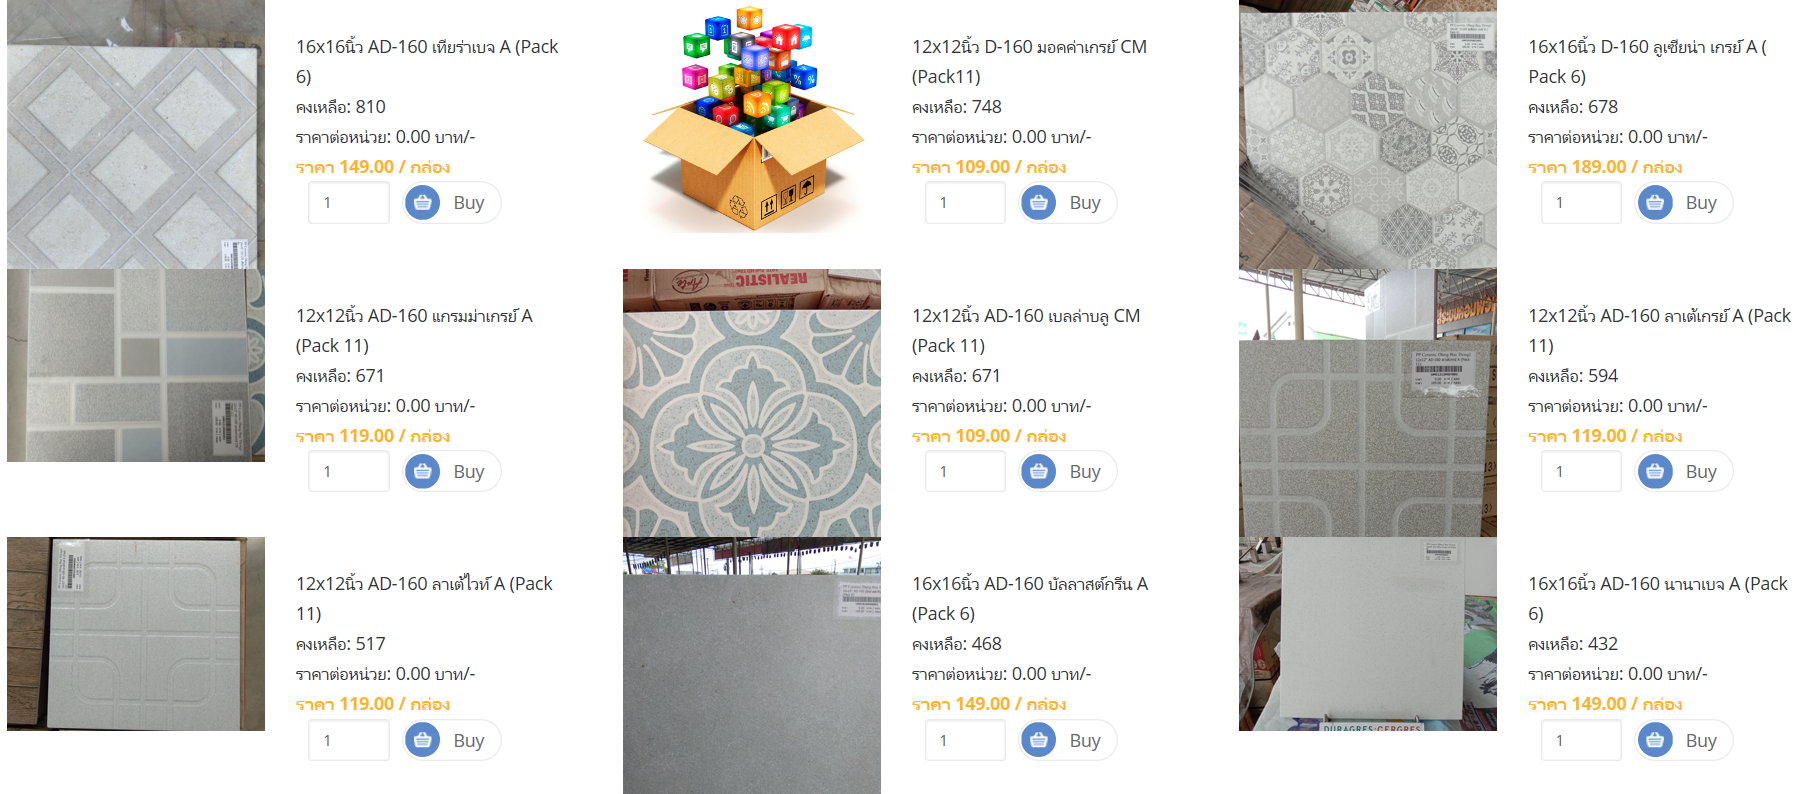Click basket icon for product with 594 remaining

tap(1655, 471)
